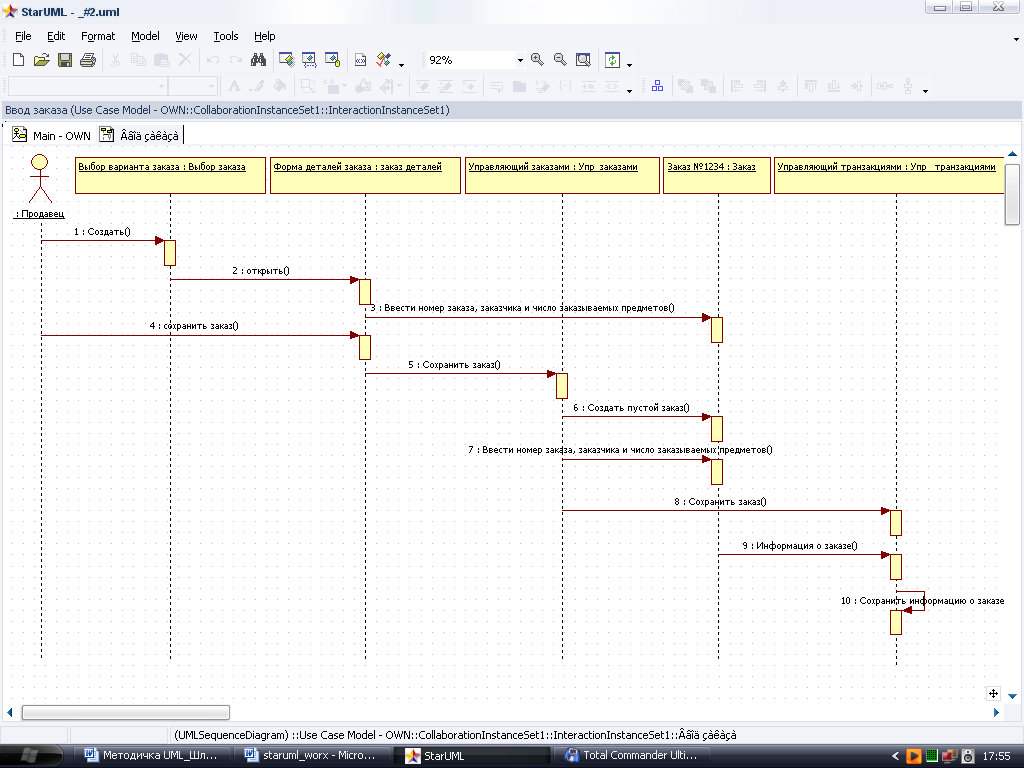Select 'Заказ №1234 : Заказ' object
The height and width of the screenshot is (768, 1024).
[716, 175]
